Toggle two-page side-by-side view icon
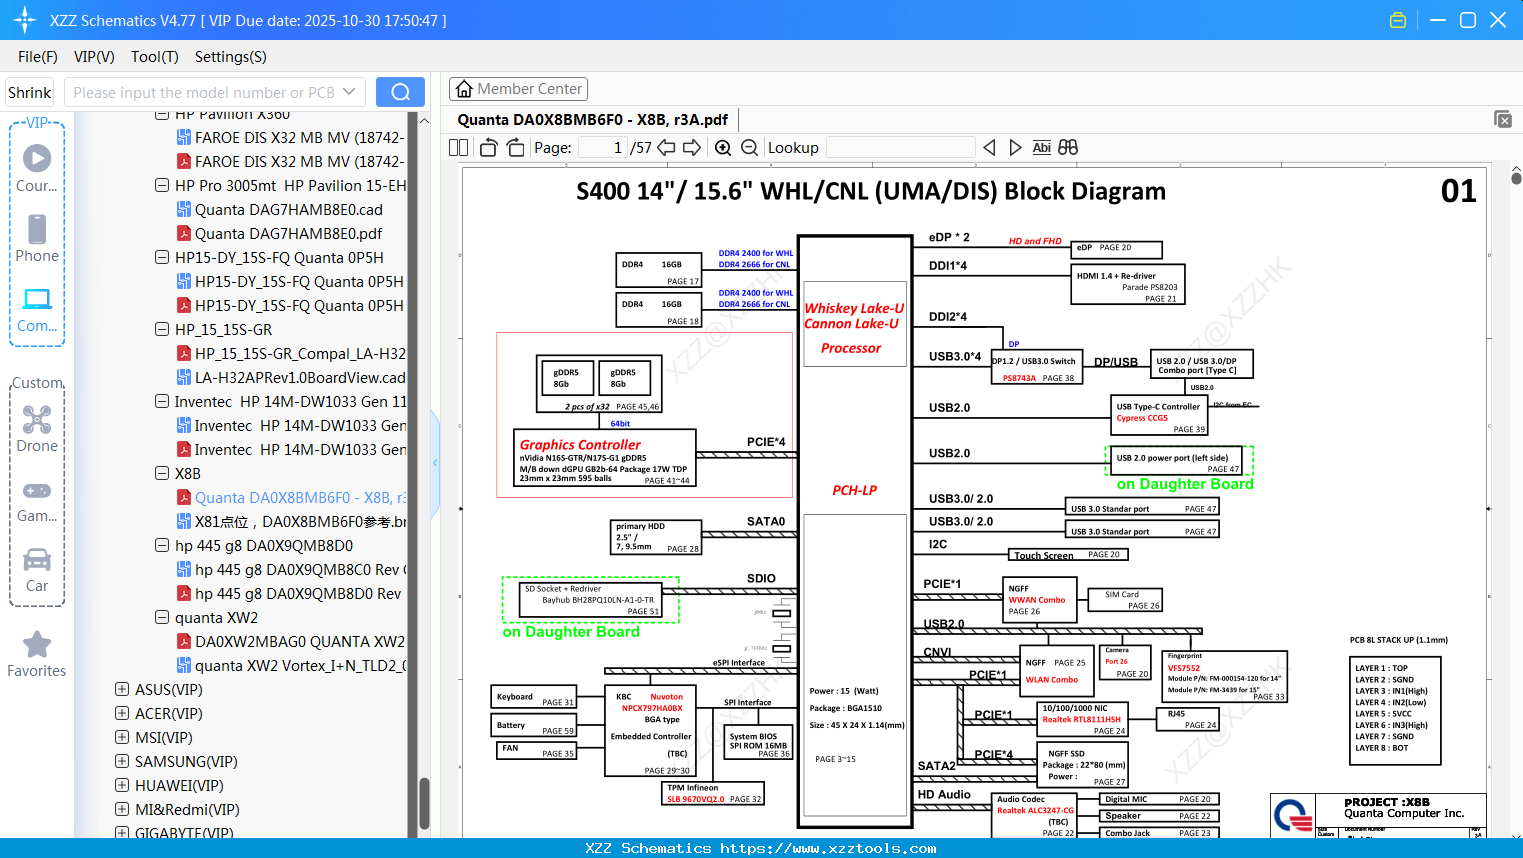Image resolution: width=1523 pixels, height=858 pixels. [459, 148]
